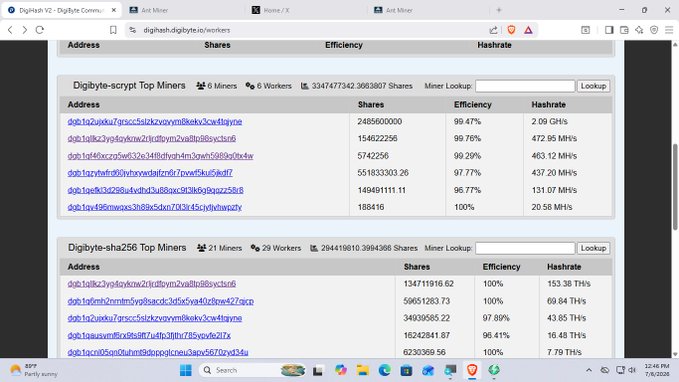Click the 99.47% efficiency value
The height and width of the screenshot is (382, 679).
coord(467,122)
